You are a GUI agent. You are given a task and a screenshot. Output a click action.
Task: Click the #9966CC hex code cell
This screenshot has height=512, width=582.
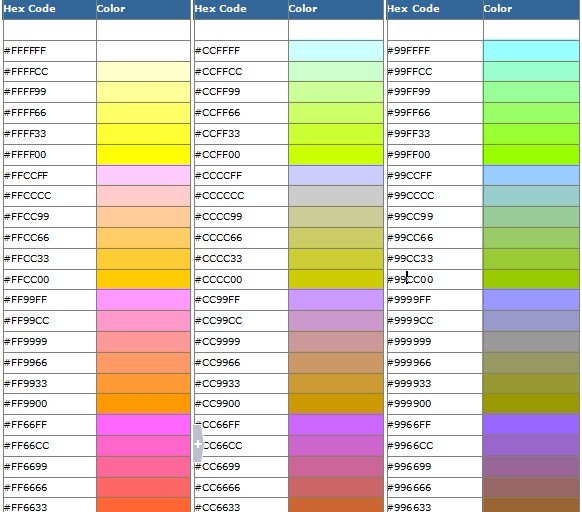coord(435,446)
